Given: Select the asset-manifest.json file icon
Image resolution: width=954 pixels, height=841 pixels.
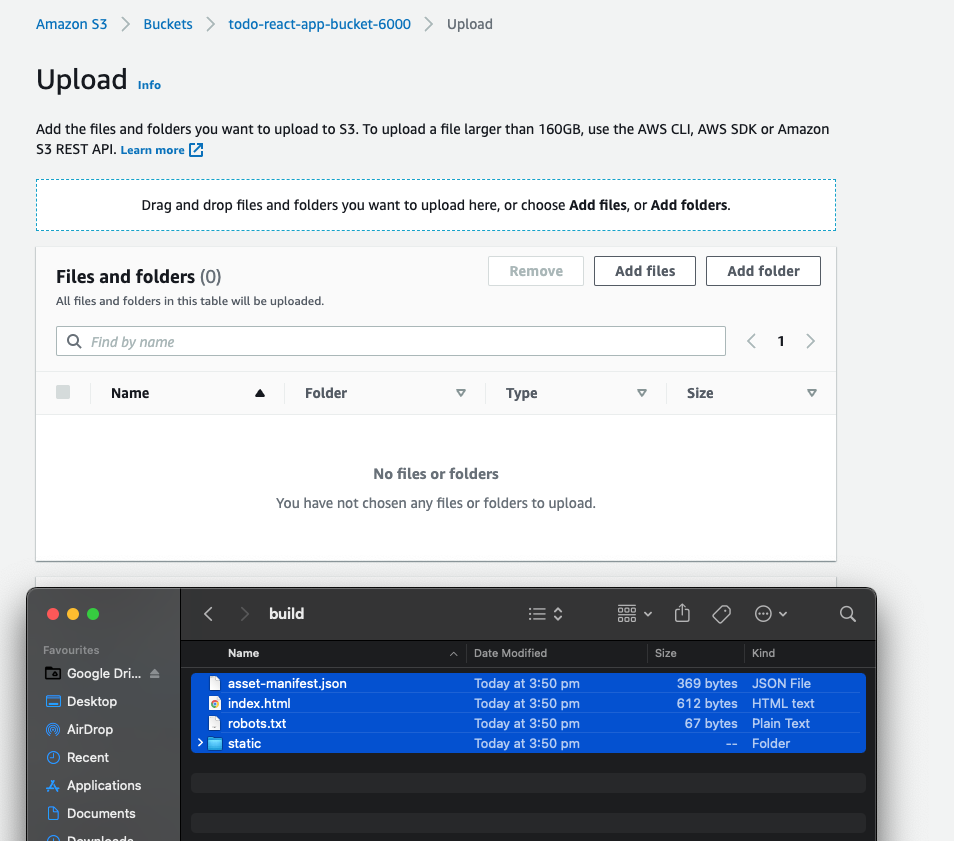Looking at the screenshot, I should pos(215,683).
